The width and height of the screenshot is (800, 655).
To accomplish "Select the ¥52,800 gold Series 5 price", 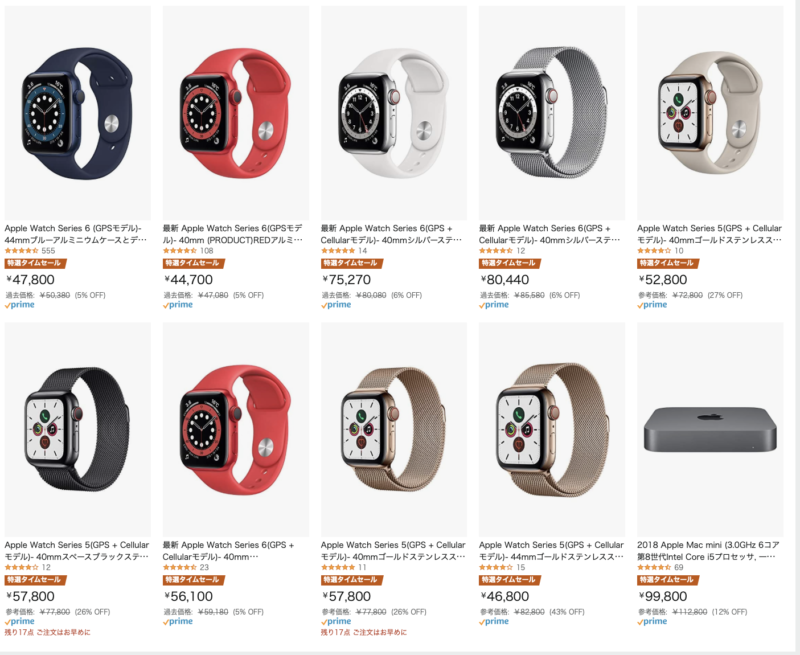I will [663, 280].
